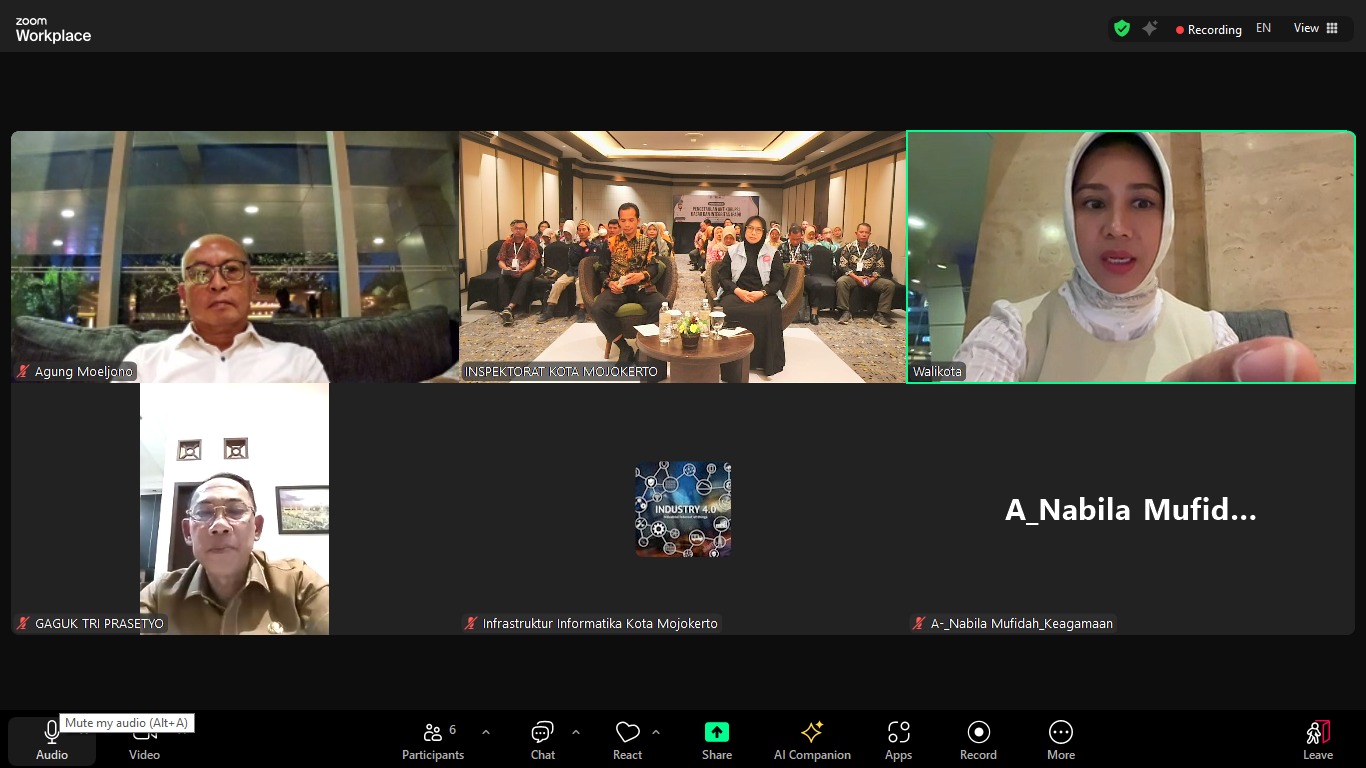Click the EN language button
Viewport: 1366px width, 768px height.
pos(1263,29)
